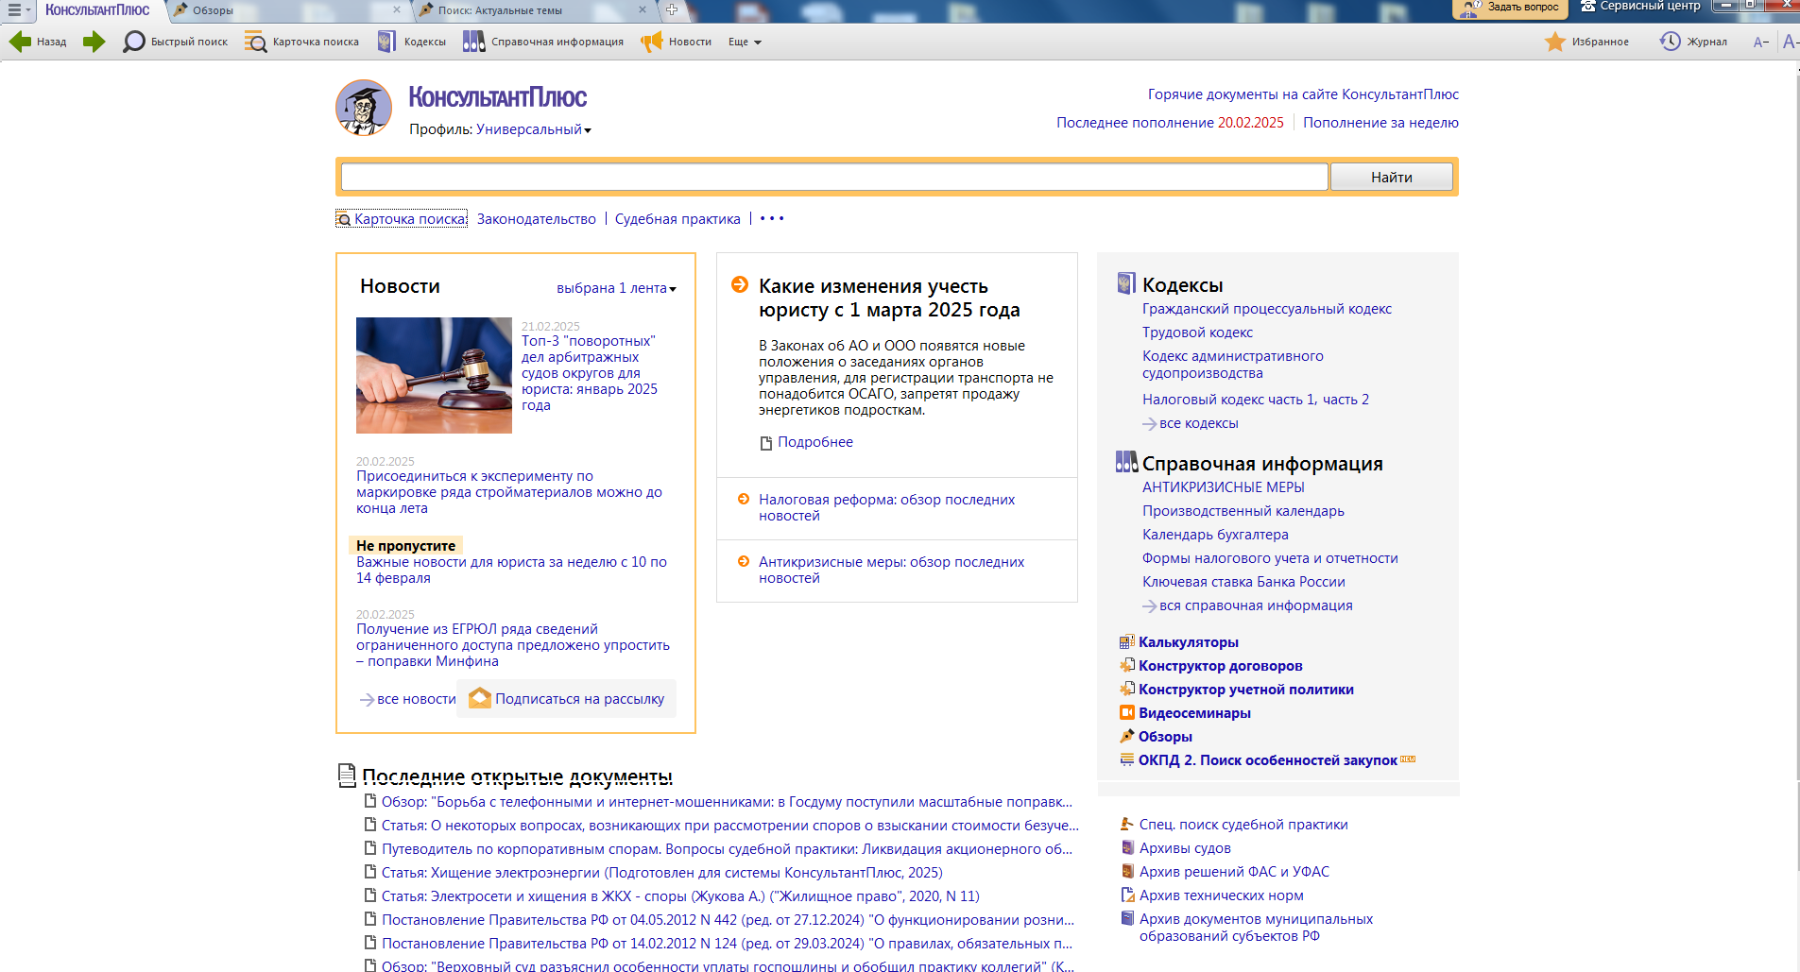Open the Search card toolbar icon
Viewport: 1800px width, 972px height.
pos(256,42)
